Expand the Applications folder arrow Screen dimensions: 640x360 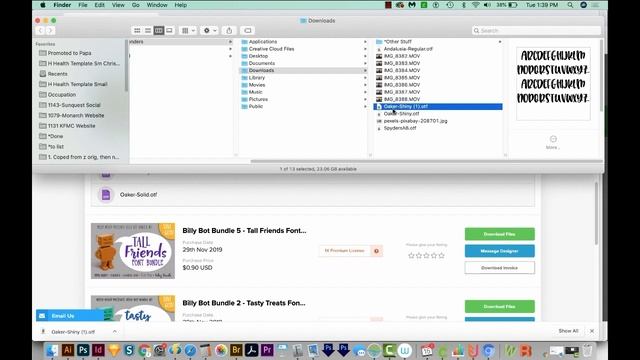[x=365, y=42]
